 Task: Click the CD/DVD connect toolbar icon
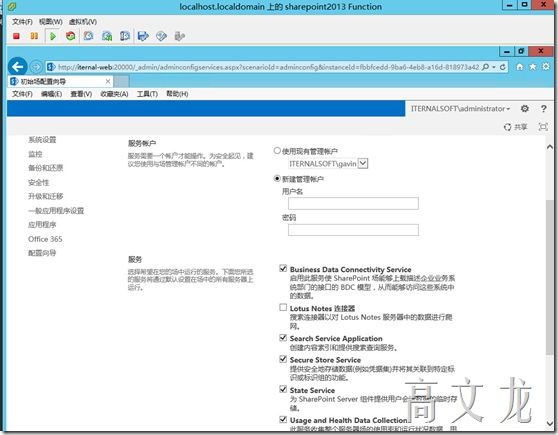[161, 36]
